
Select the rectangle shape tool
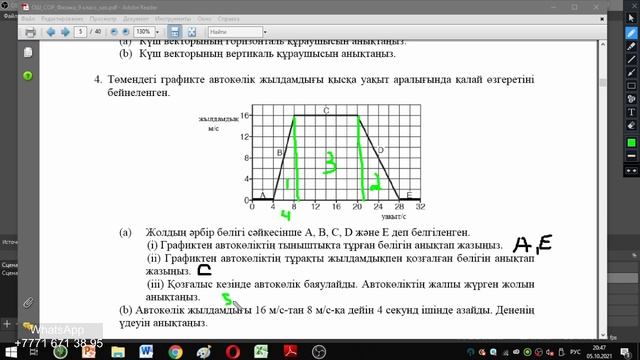(x=631, y=86)
